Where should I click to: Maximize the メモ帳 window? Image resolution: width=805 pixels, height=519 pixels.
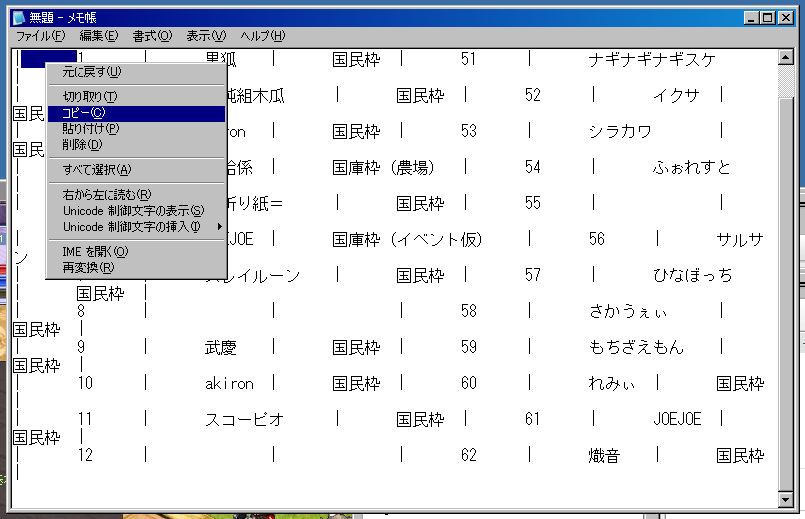(x=768, y=18)
